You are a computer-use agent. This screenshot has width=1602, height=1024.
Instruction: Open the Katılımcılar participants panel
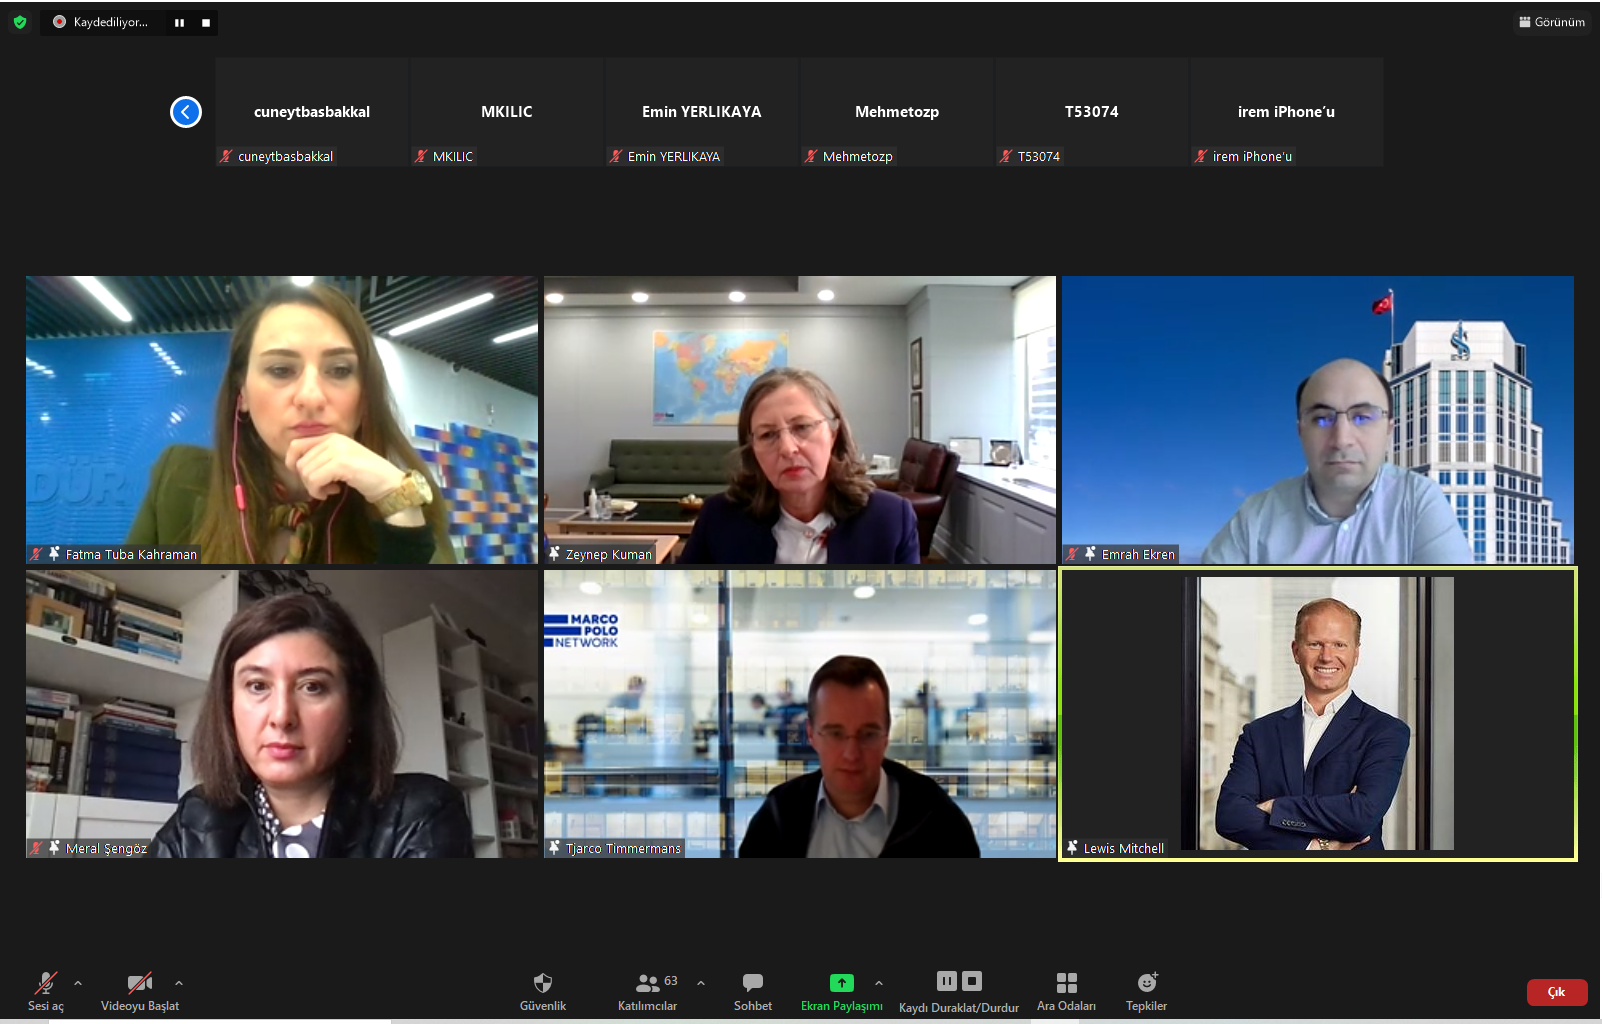tap(647, 991)
